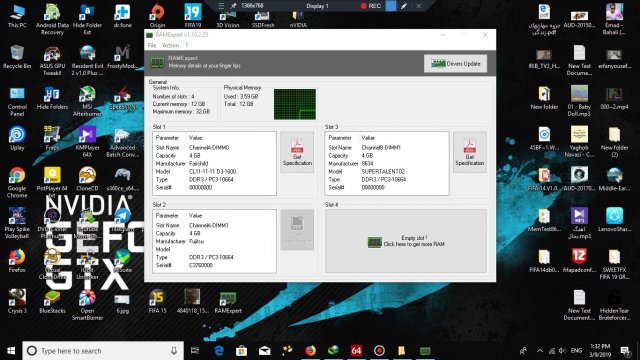Image resolution: width=640 pixels, height=360 pixels.
Task: Open Firefox from the taskbar
Action: point(310,351)
